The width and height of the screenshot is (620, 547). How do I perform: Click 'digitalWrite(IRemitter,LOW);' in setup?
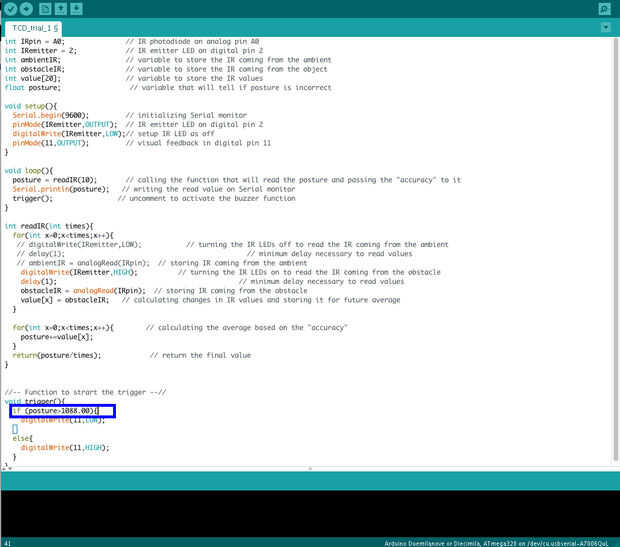69,134
